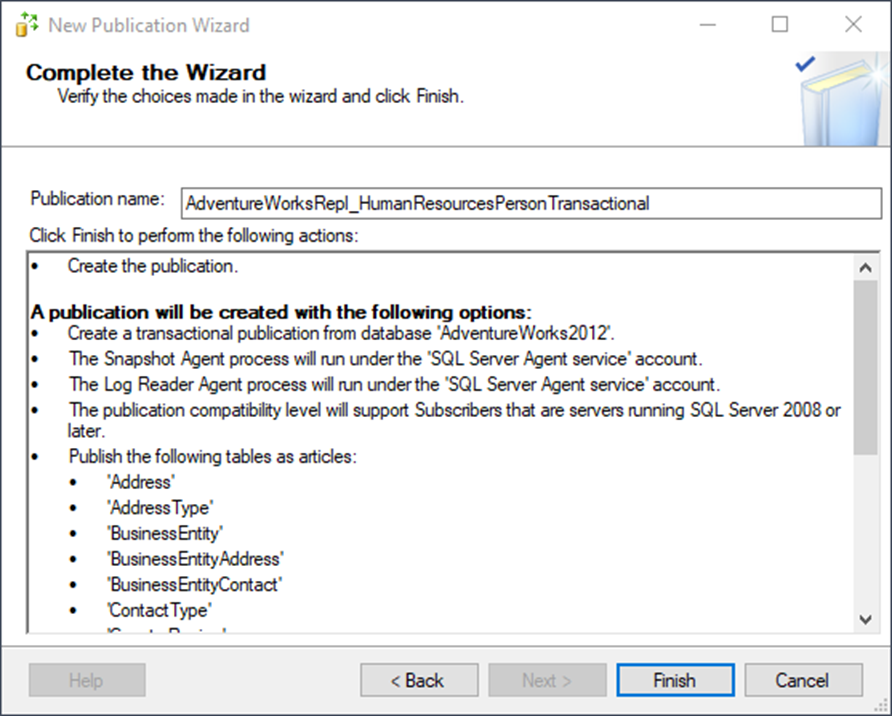Maximize the New Publication Wizard window

click(x=780, y=25)
